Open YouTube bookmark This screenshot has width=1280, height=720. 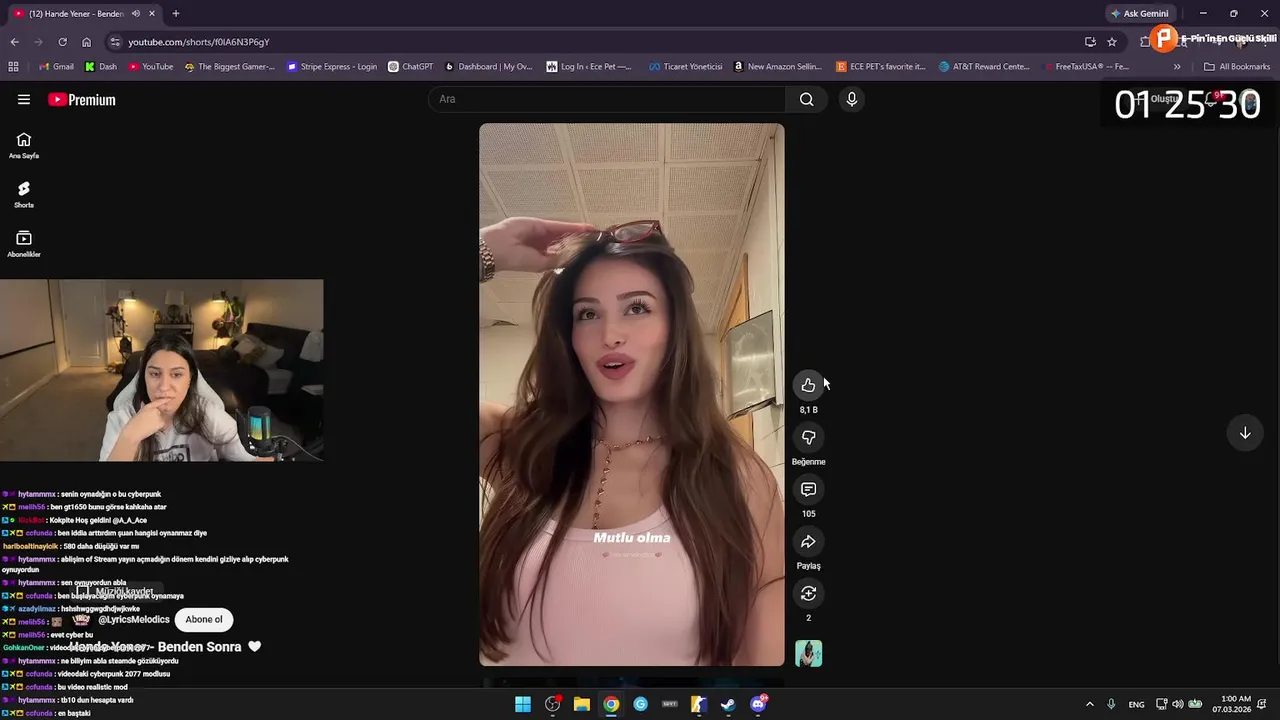tap(151, 67)
